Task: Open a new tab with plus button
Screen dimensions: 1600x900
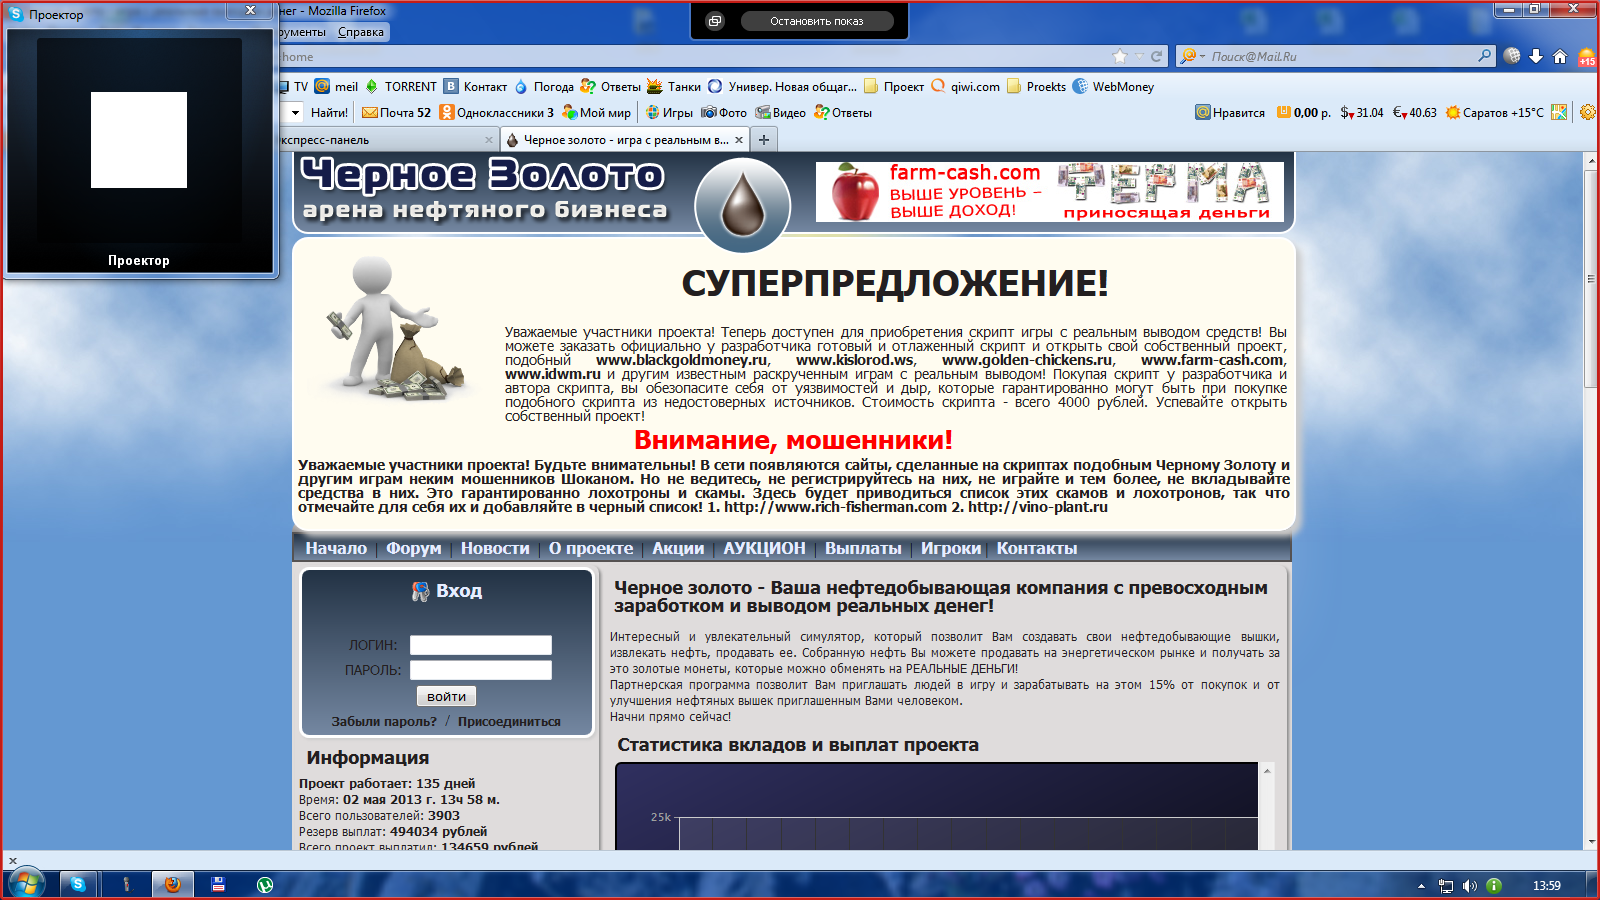Action: pyautogui.click(x=764, y=140)
